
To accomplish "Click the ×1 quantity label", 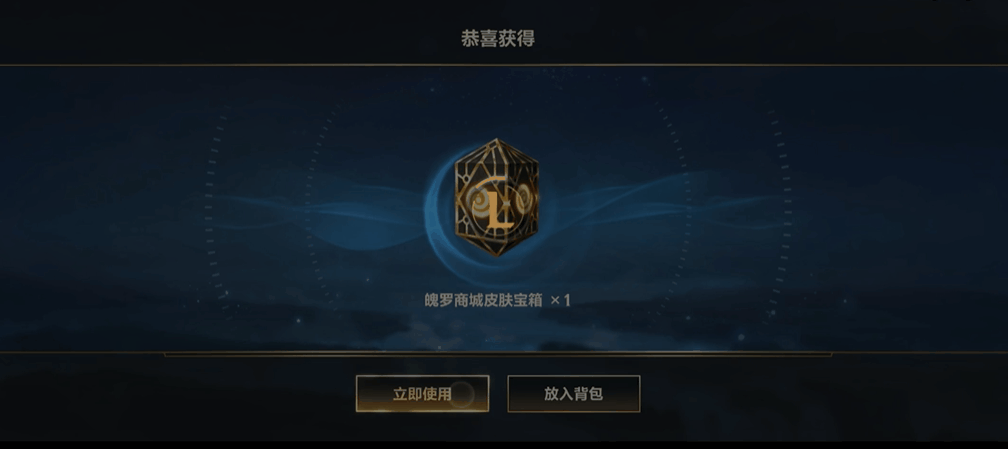I will coord(561,300).
